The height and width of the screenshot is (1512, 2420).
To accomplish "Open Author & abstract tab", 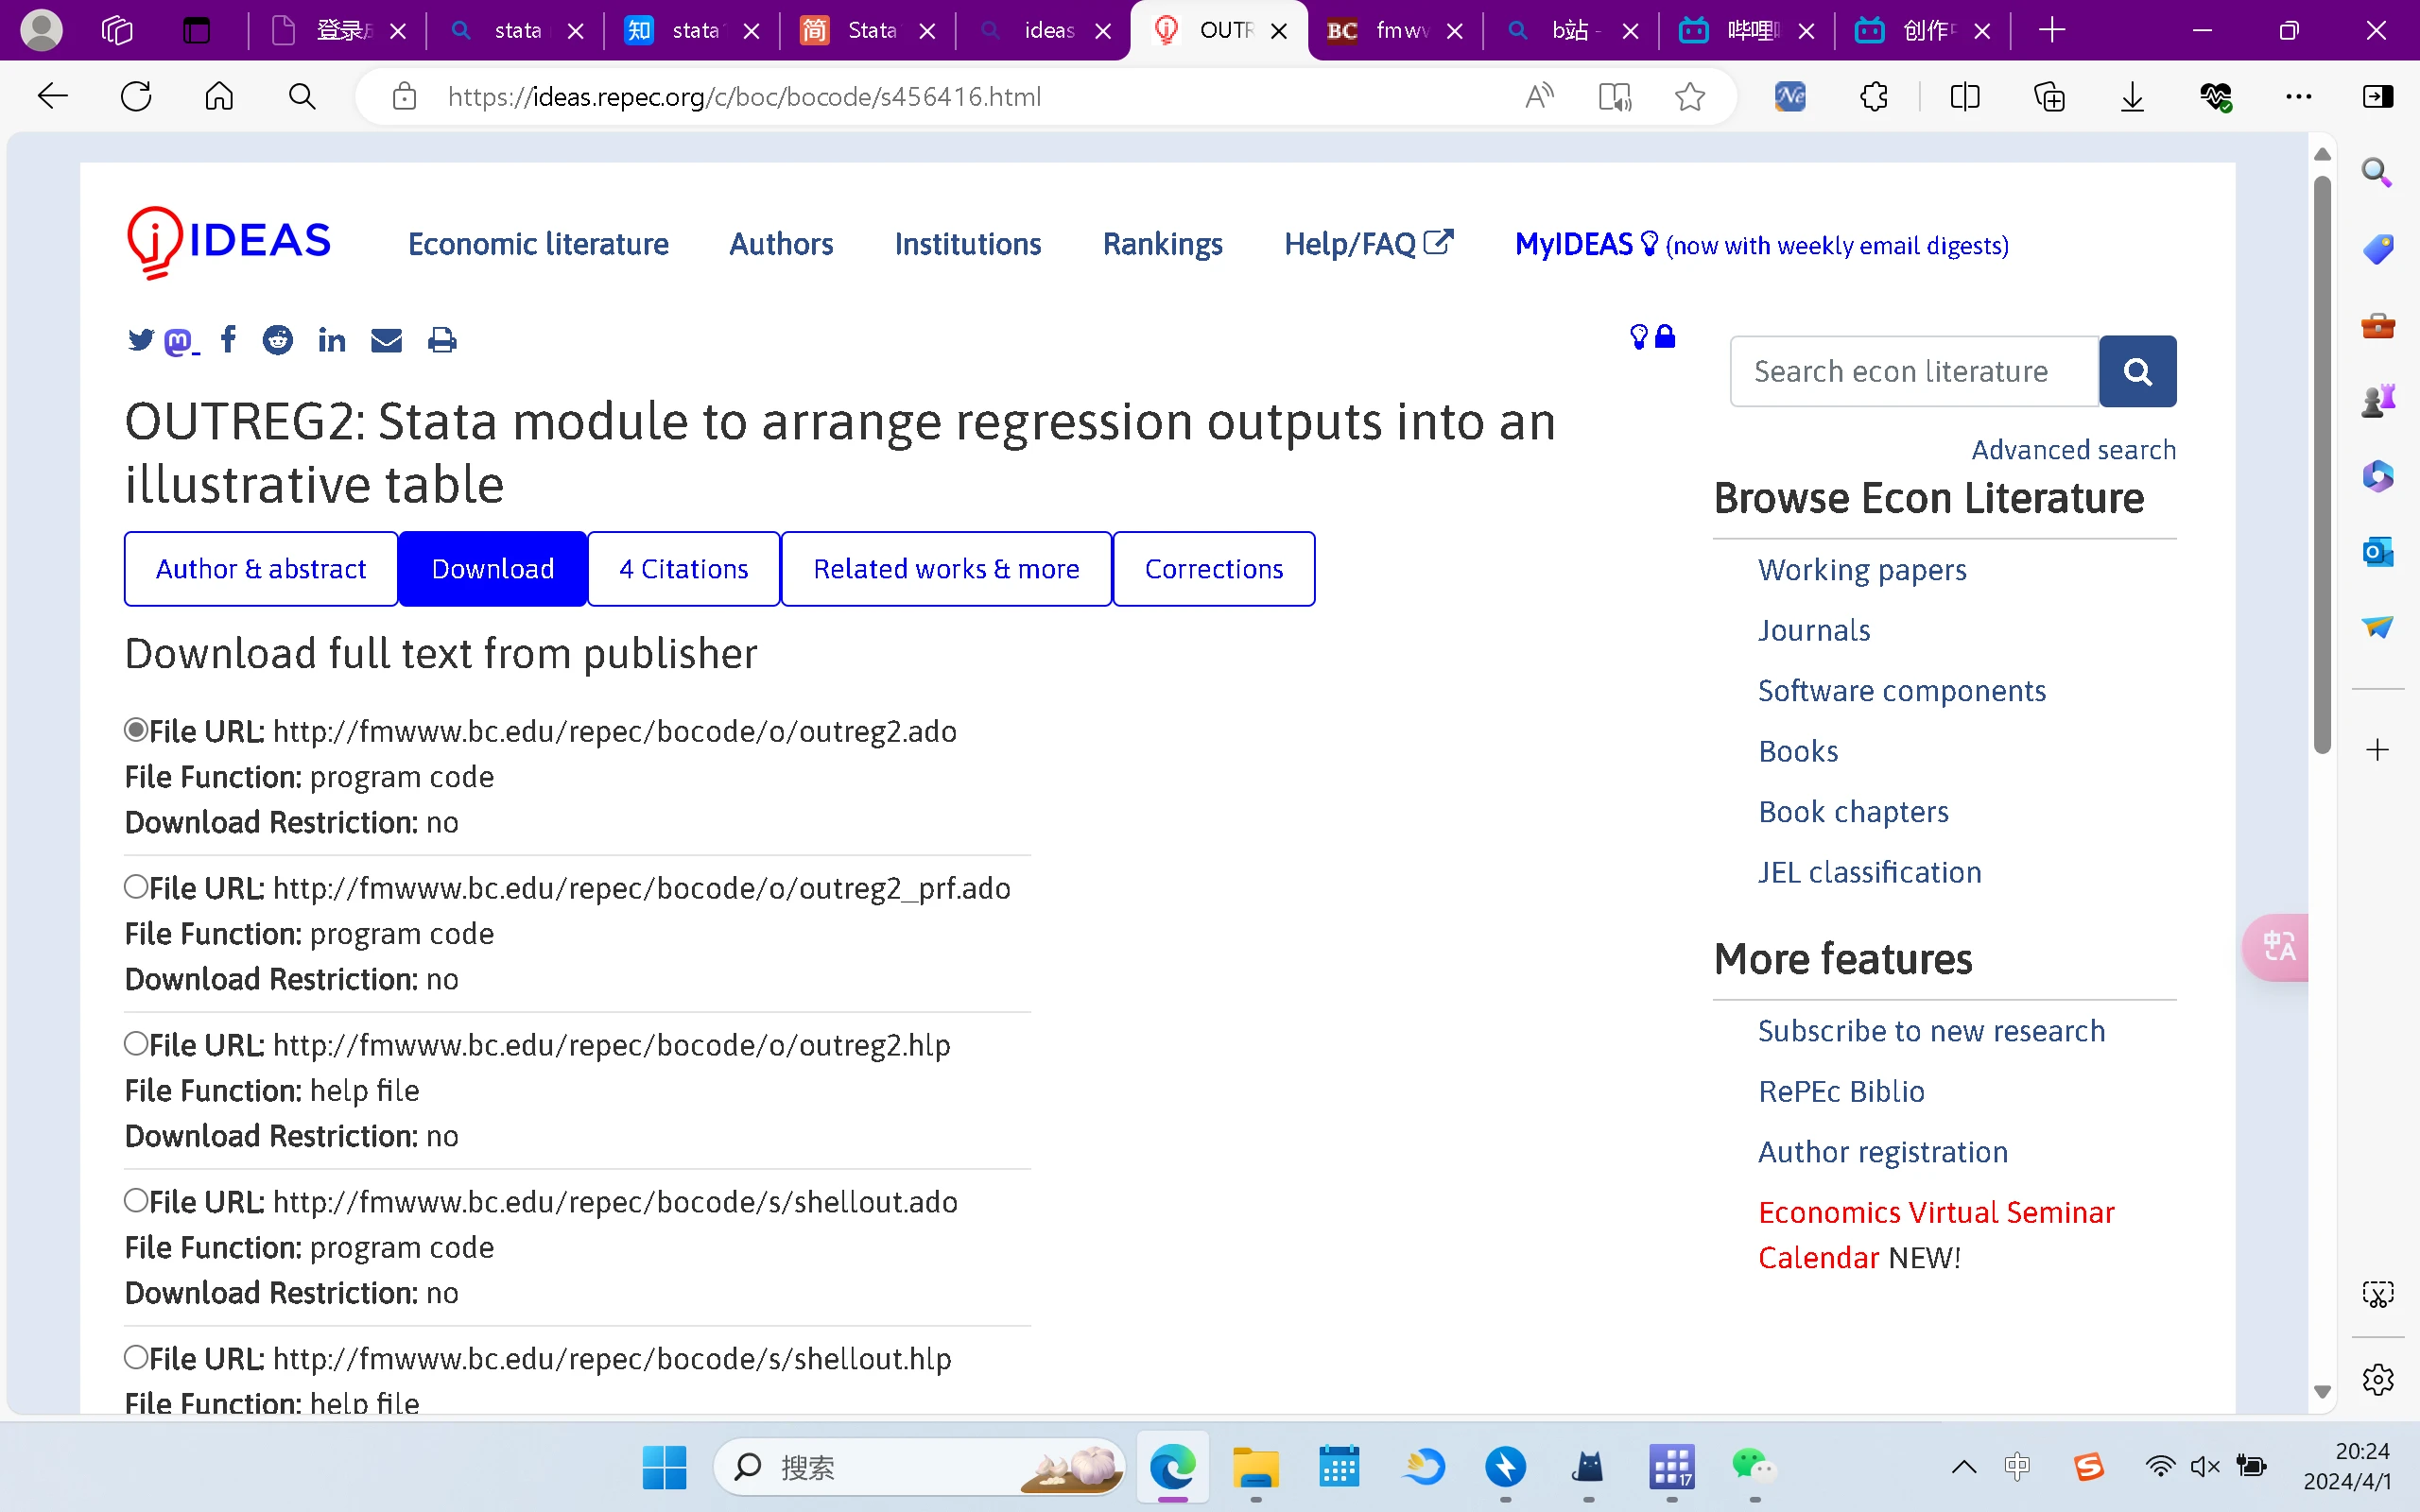I will (261, 569).
